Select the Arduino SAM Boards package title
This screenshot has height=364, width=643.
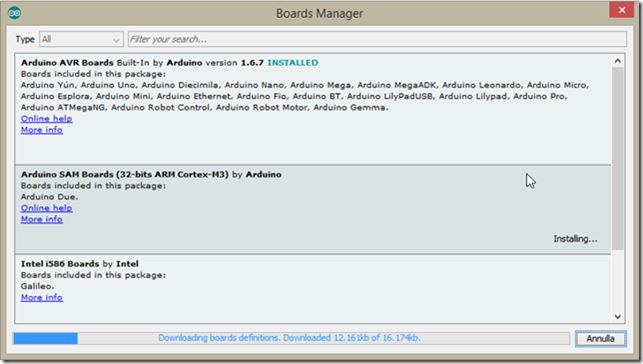[x=125, y=175]
